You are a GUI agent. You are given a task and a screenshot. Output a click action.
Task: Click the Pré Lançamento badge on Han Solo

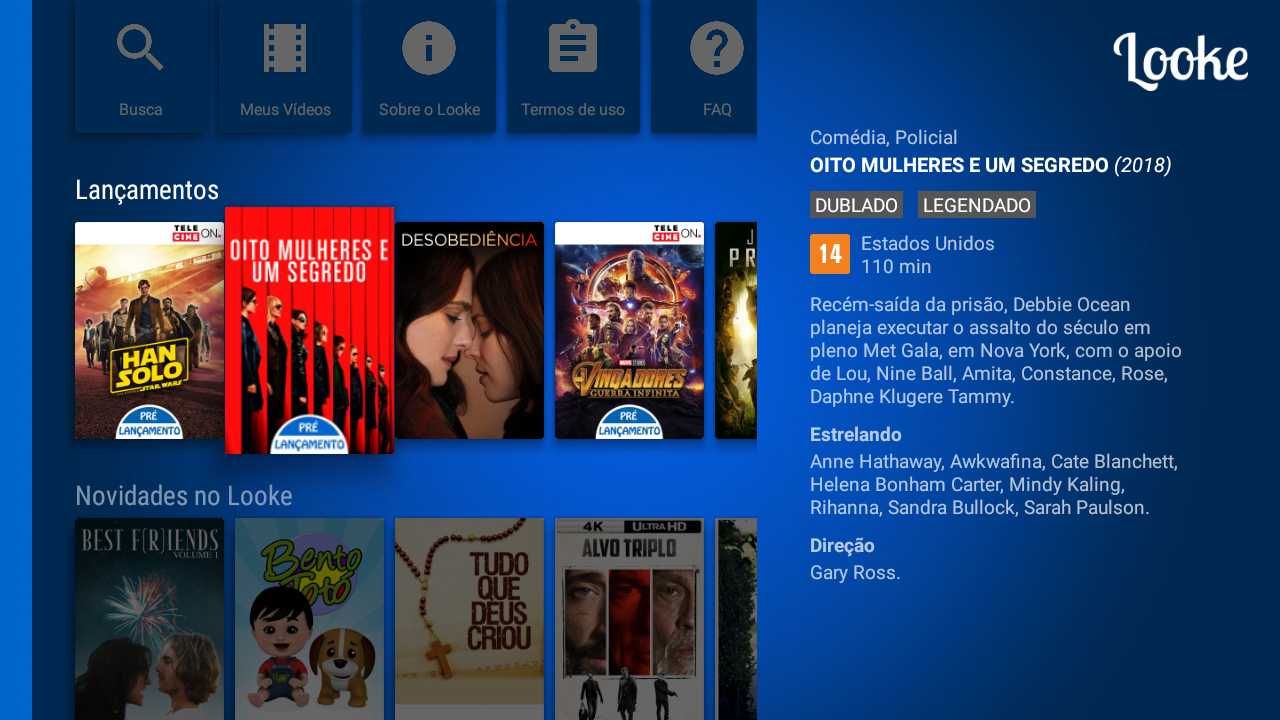[x=149, y=420]
